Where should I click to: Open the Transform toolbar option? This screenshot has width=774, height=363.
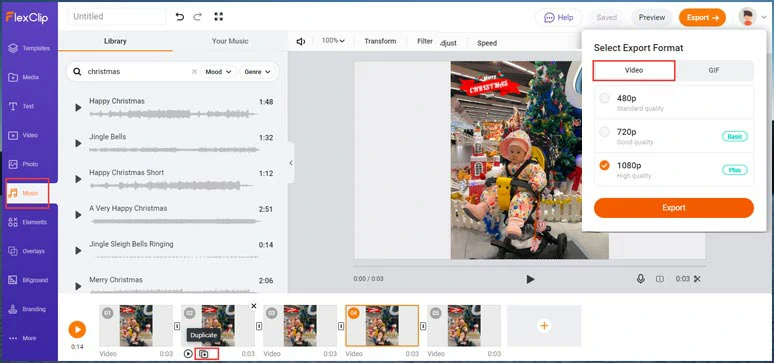(380, 41)
